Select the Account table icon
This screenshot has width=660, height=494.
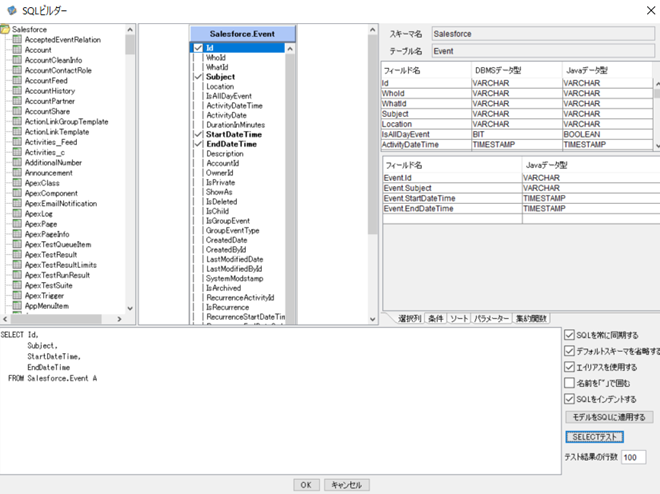(17, 50)
